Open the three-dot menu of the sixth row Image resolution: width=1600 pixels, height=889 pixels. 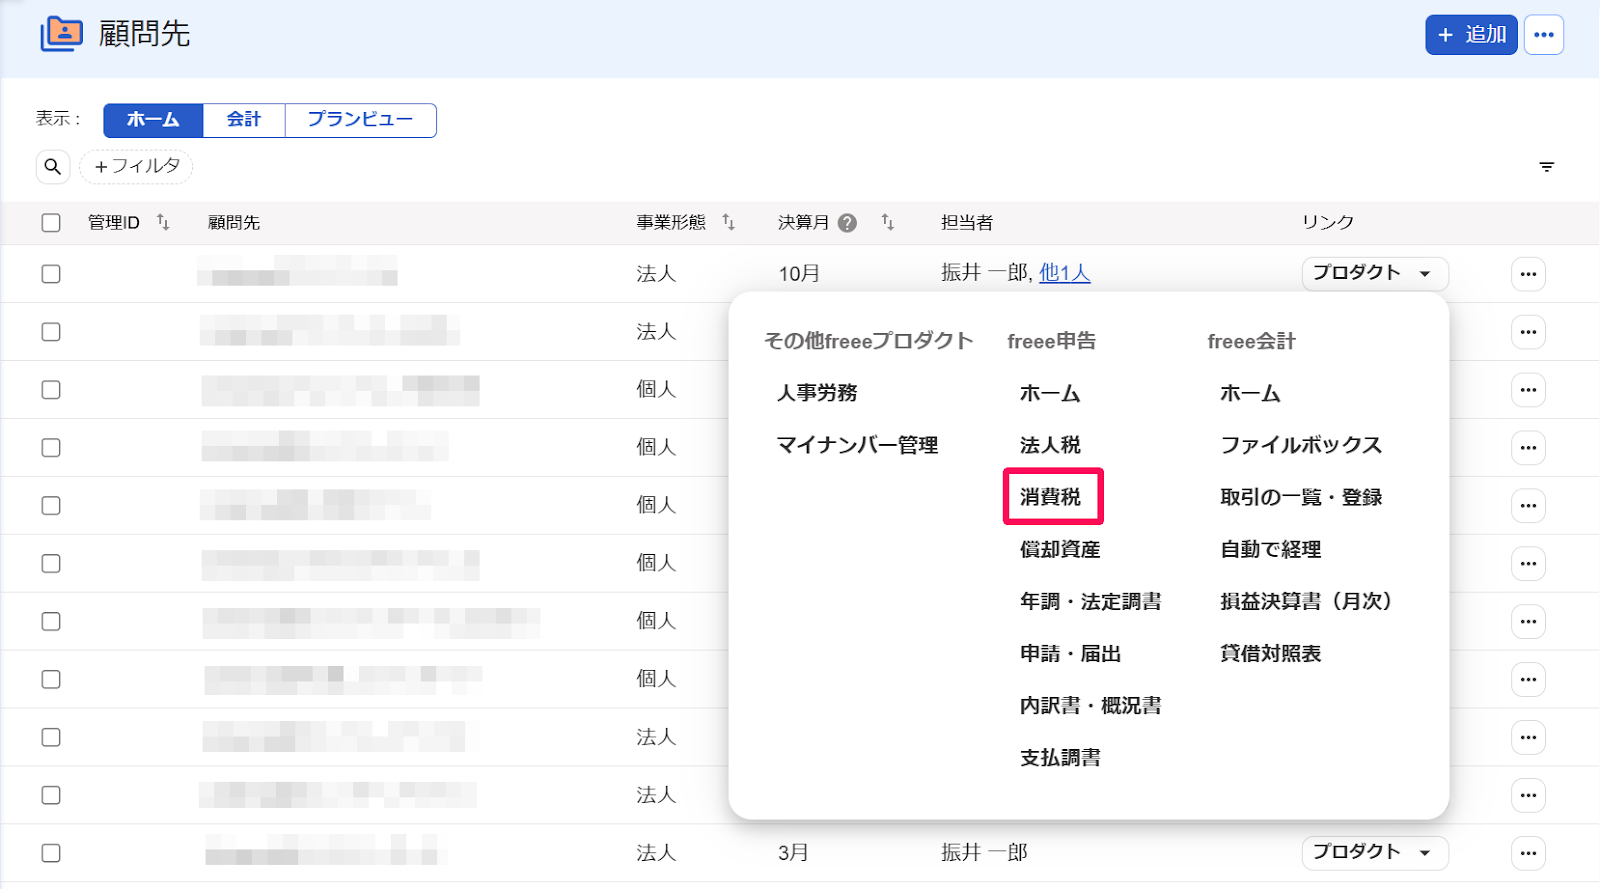tap(1528, 564)
